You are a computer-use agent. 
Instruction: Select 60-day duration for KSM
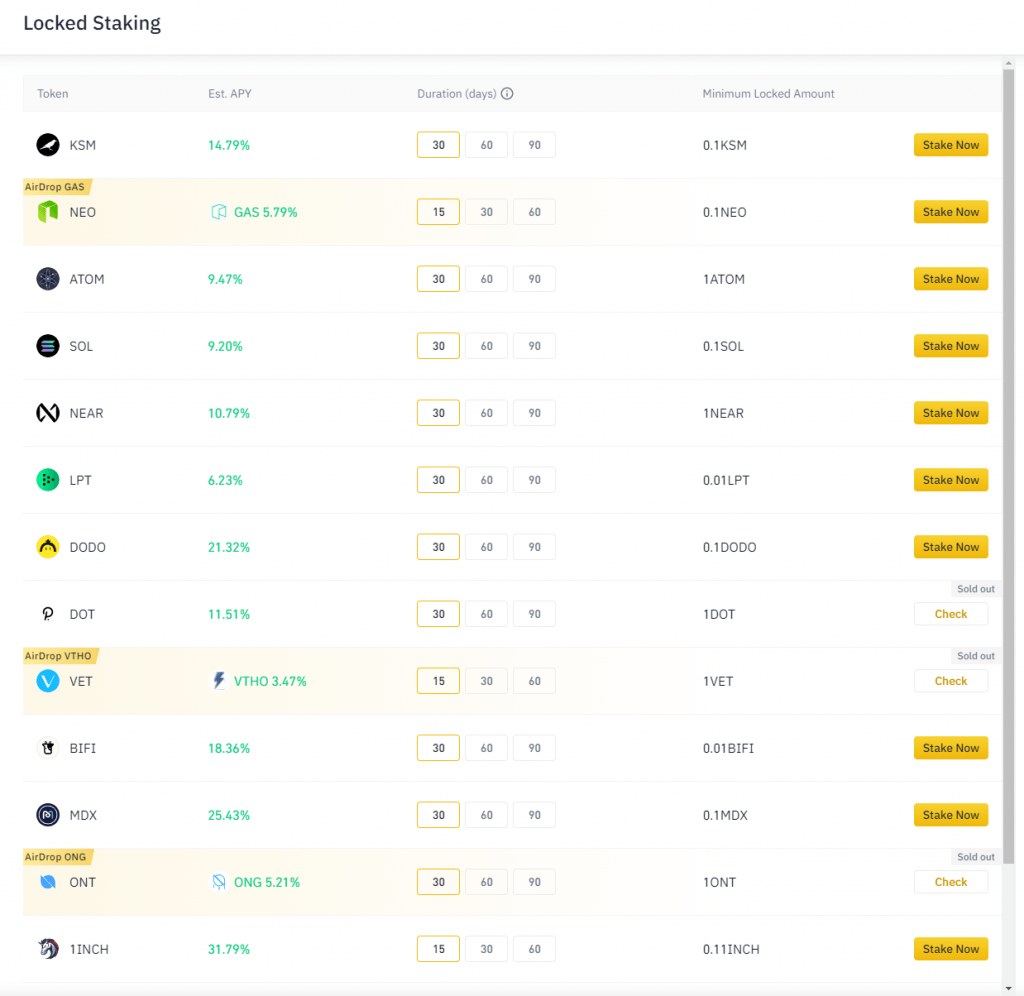[x=486, y=145]
